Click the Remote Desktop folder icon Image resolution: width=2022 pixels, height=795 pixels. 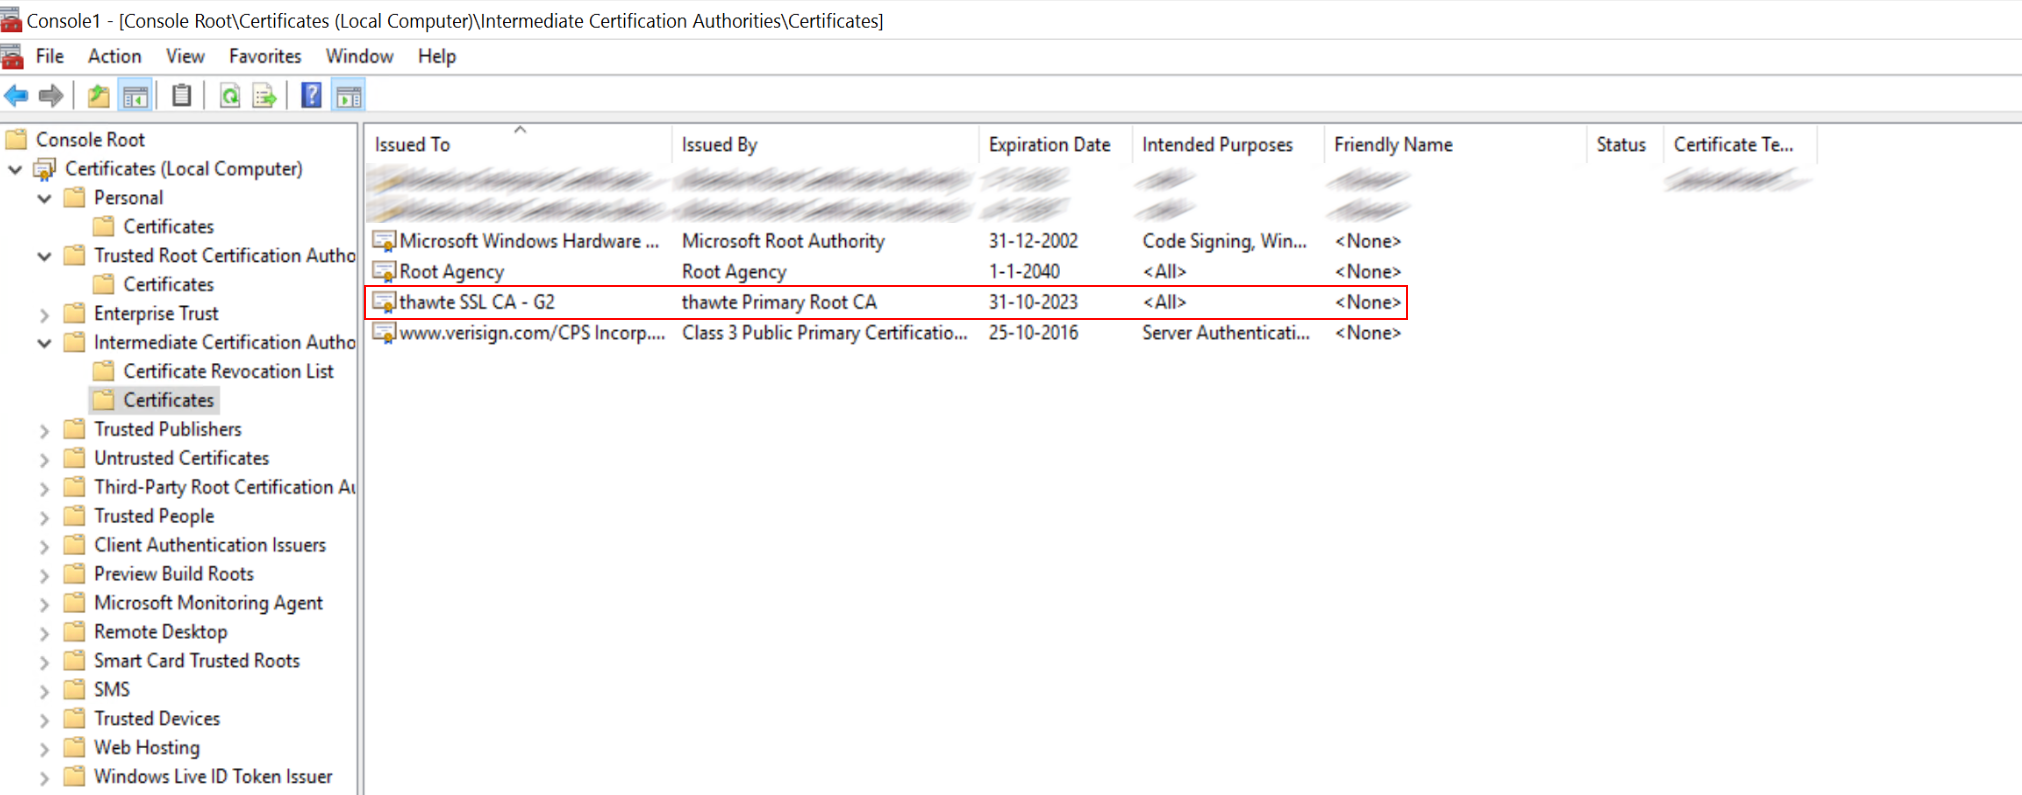click(x=74, y=631)
